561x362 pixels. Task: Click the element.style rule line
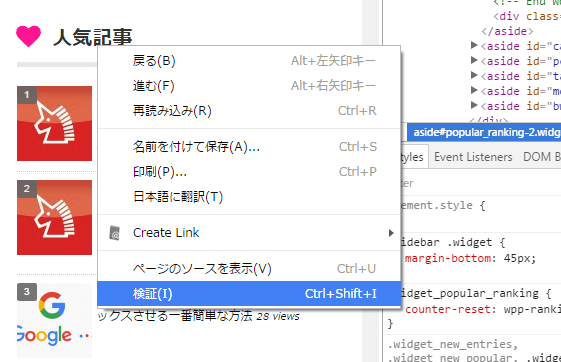[x=442, y=205]
